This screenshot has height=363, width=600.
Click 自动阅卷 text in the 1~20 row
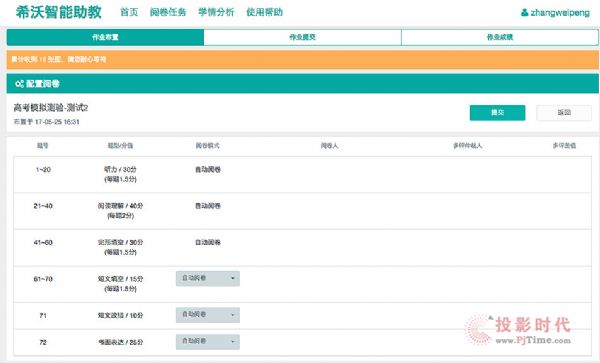coord(208,169)
